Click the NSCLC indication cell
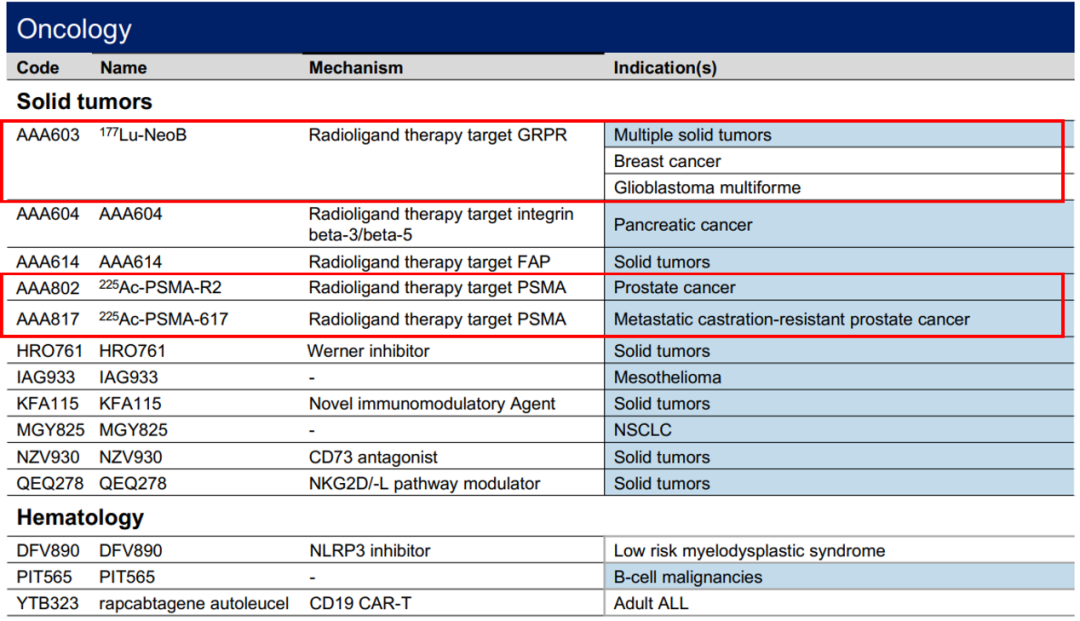The height and width of the screenshot is (621, 1080). tap(643, 430)
